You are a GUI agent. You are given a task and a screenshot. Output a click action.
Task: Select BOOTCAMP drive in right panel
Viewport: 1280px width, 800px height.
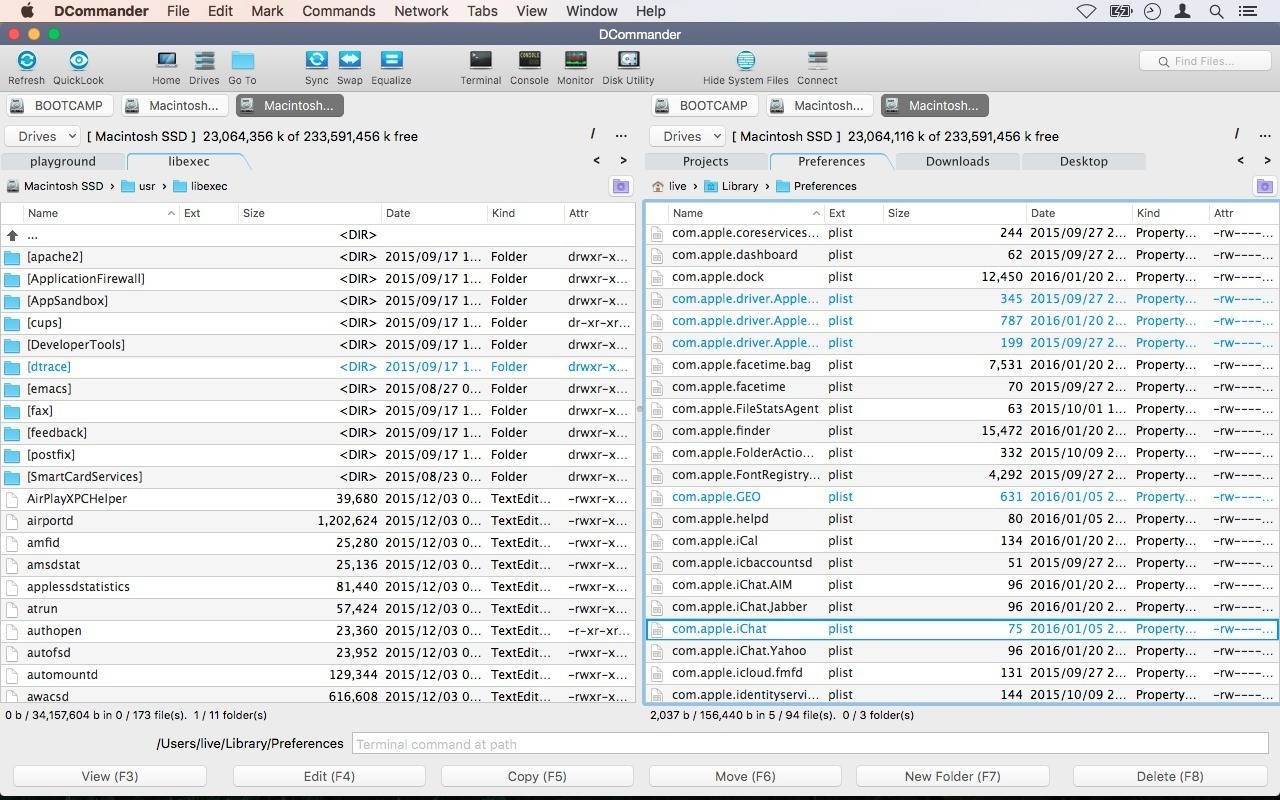pyautogui.click(x=704, y=105)
